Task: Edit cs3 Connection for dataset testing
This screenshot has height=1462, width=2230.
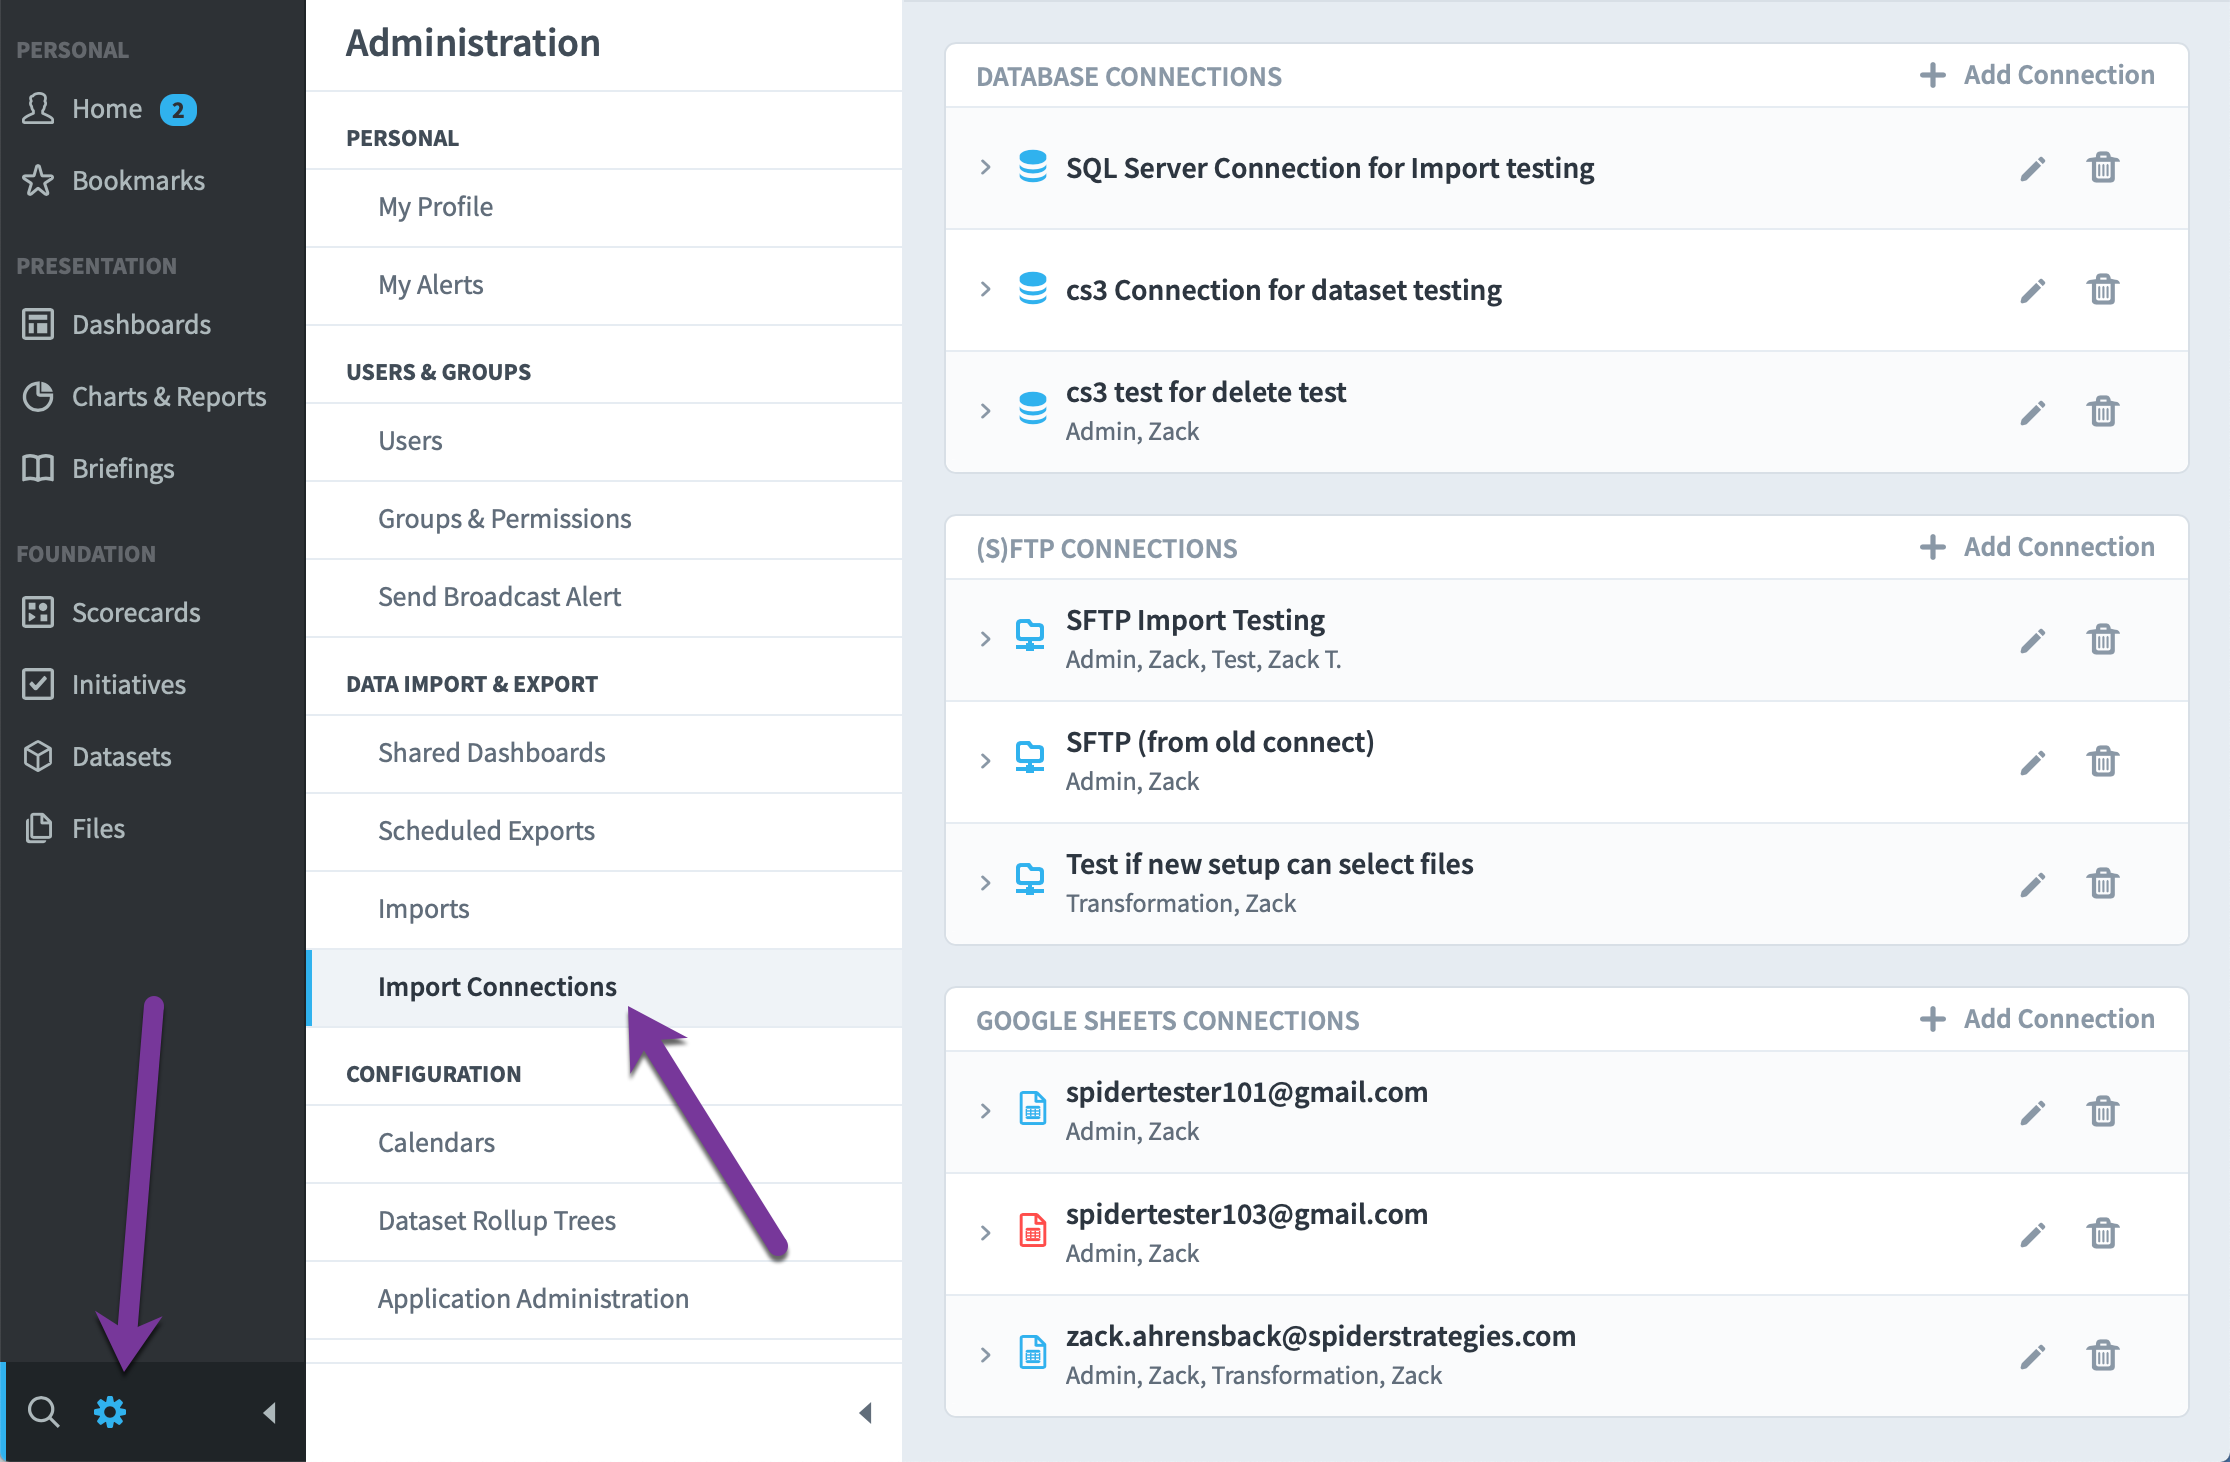Action: (x=2032, y=290)
